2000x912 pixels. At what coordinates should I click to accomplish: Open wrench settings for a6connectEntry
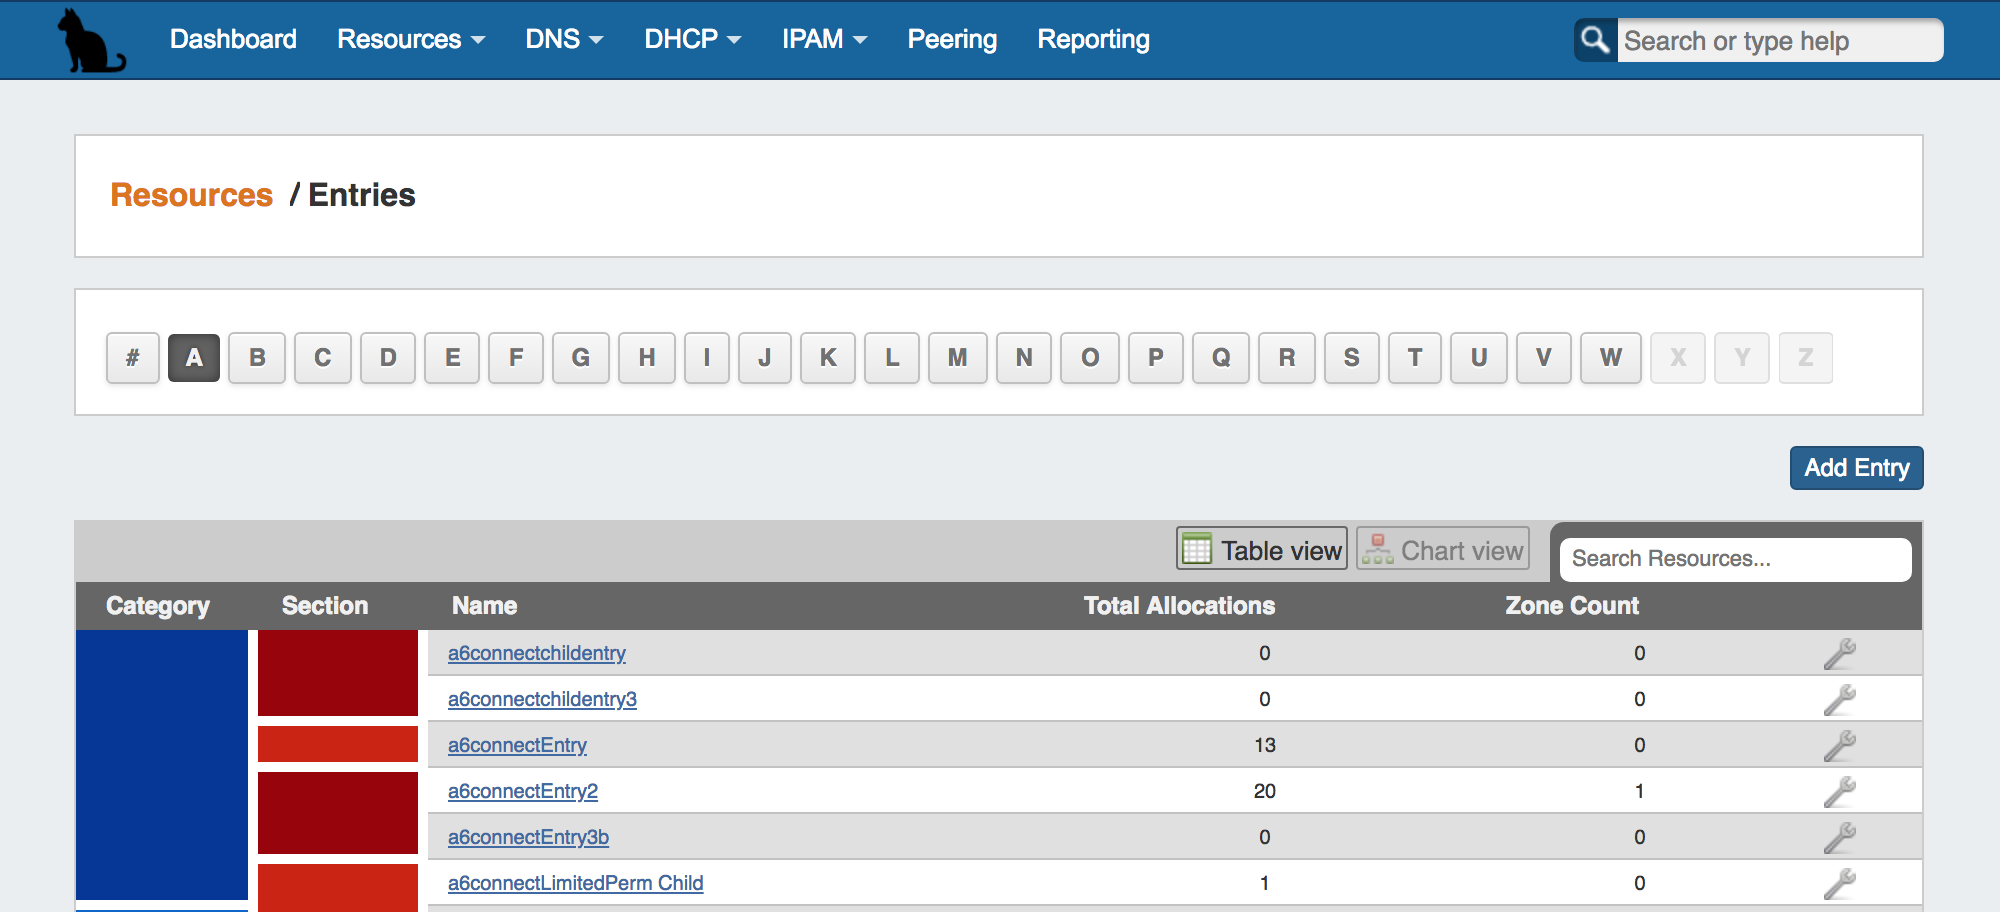[x=1839, y=746]
